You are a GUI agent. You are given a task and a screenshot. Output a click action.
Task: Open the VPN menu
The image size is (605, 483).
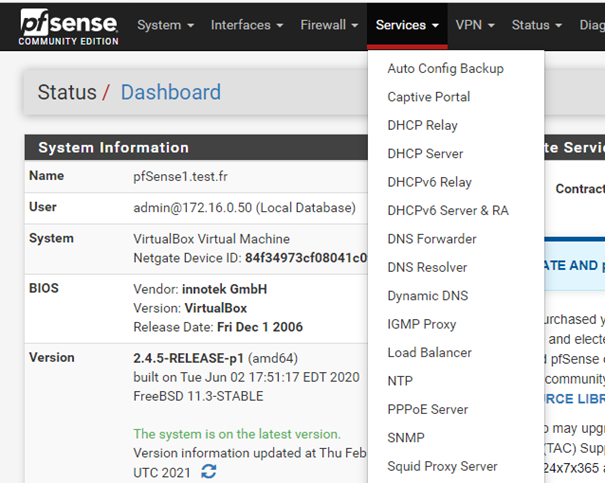(x=475, y=25)
